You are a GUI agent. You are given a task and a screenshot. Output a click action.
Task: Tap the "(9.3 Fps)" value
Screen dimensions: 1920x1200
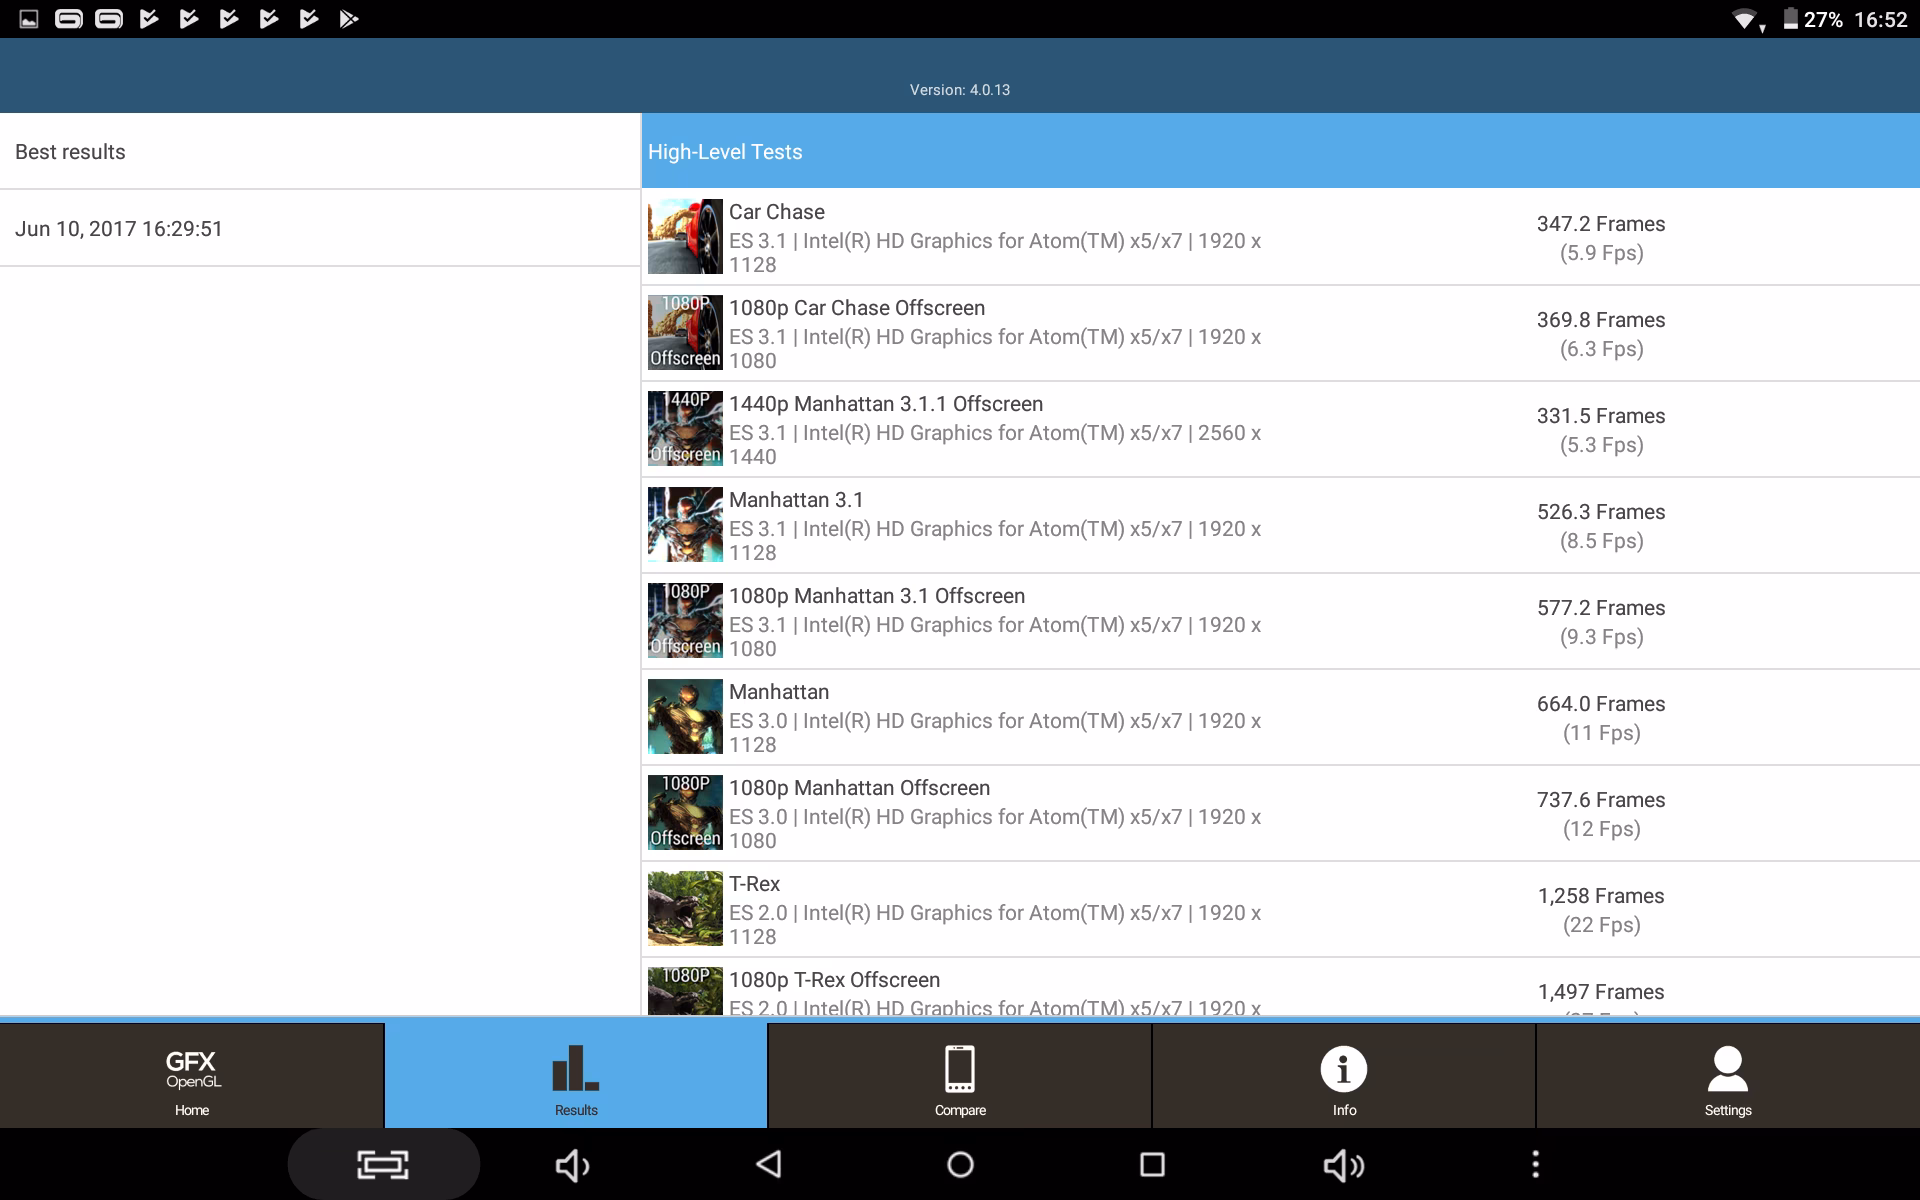tap(1602, 637)
